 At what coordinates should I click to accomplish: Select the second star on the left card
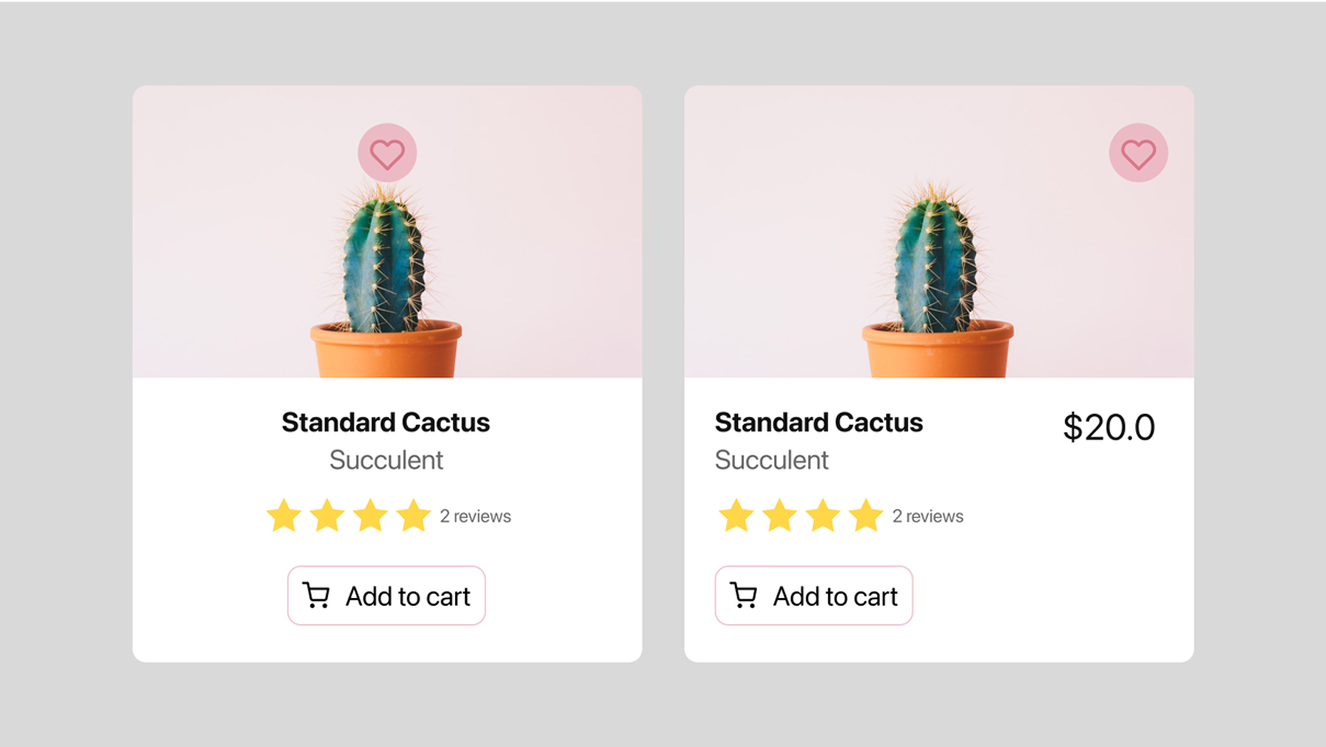[x=327, y=516]
